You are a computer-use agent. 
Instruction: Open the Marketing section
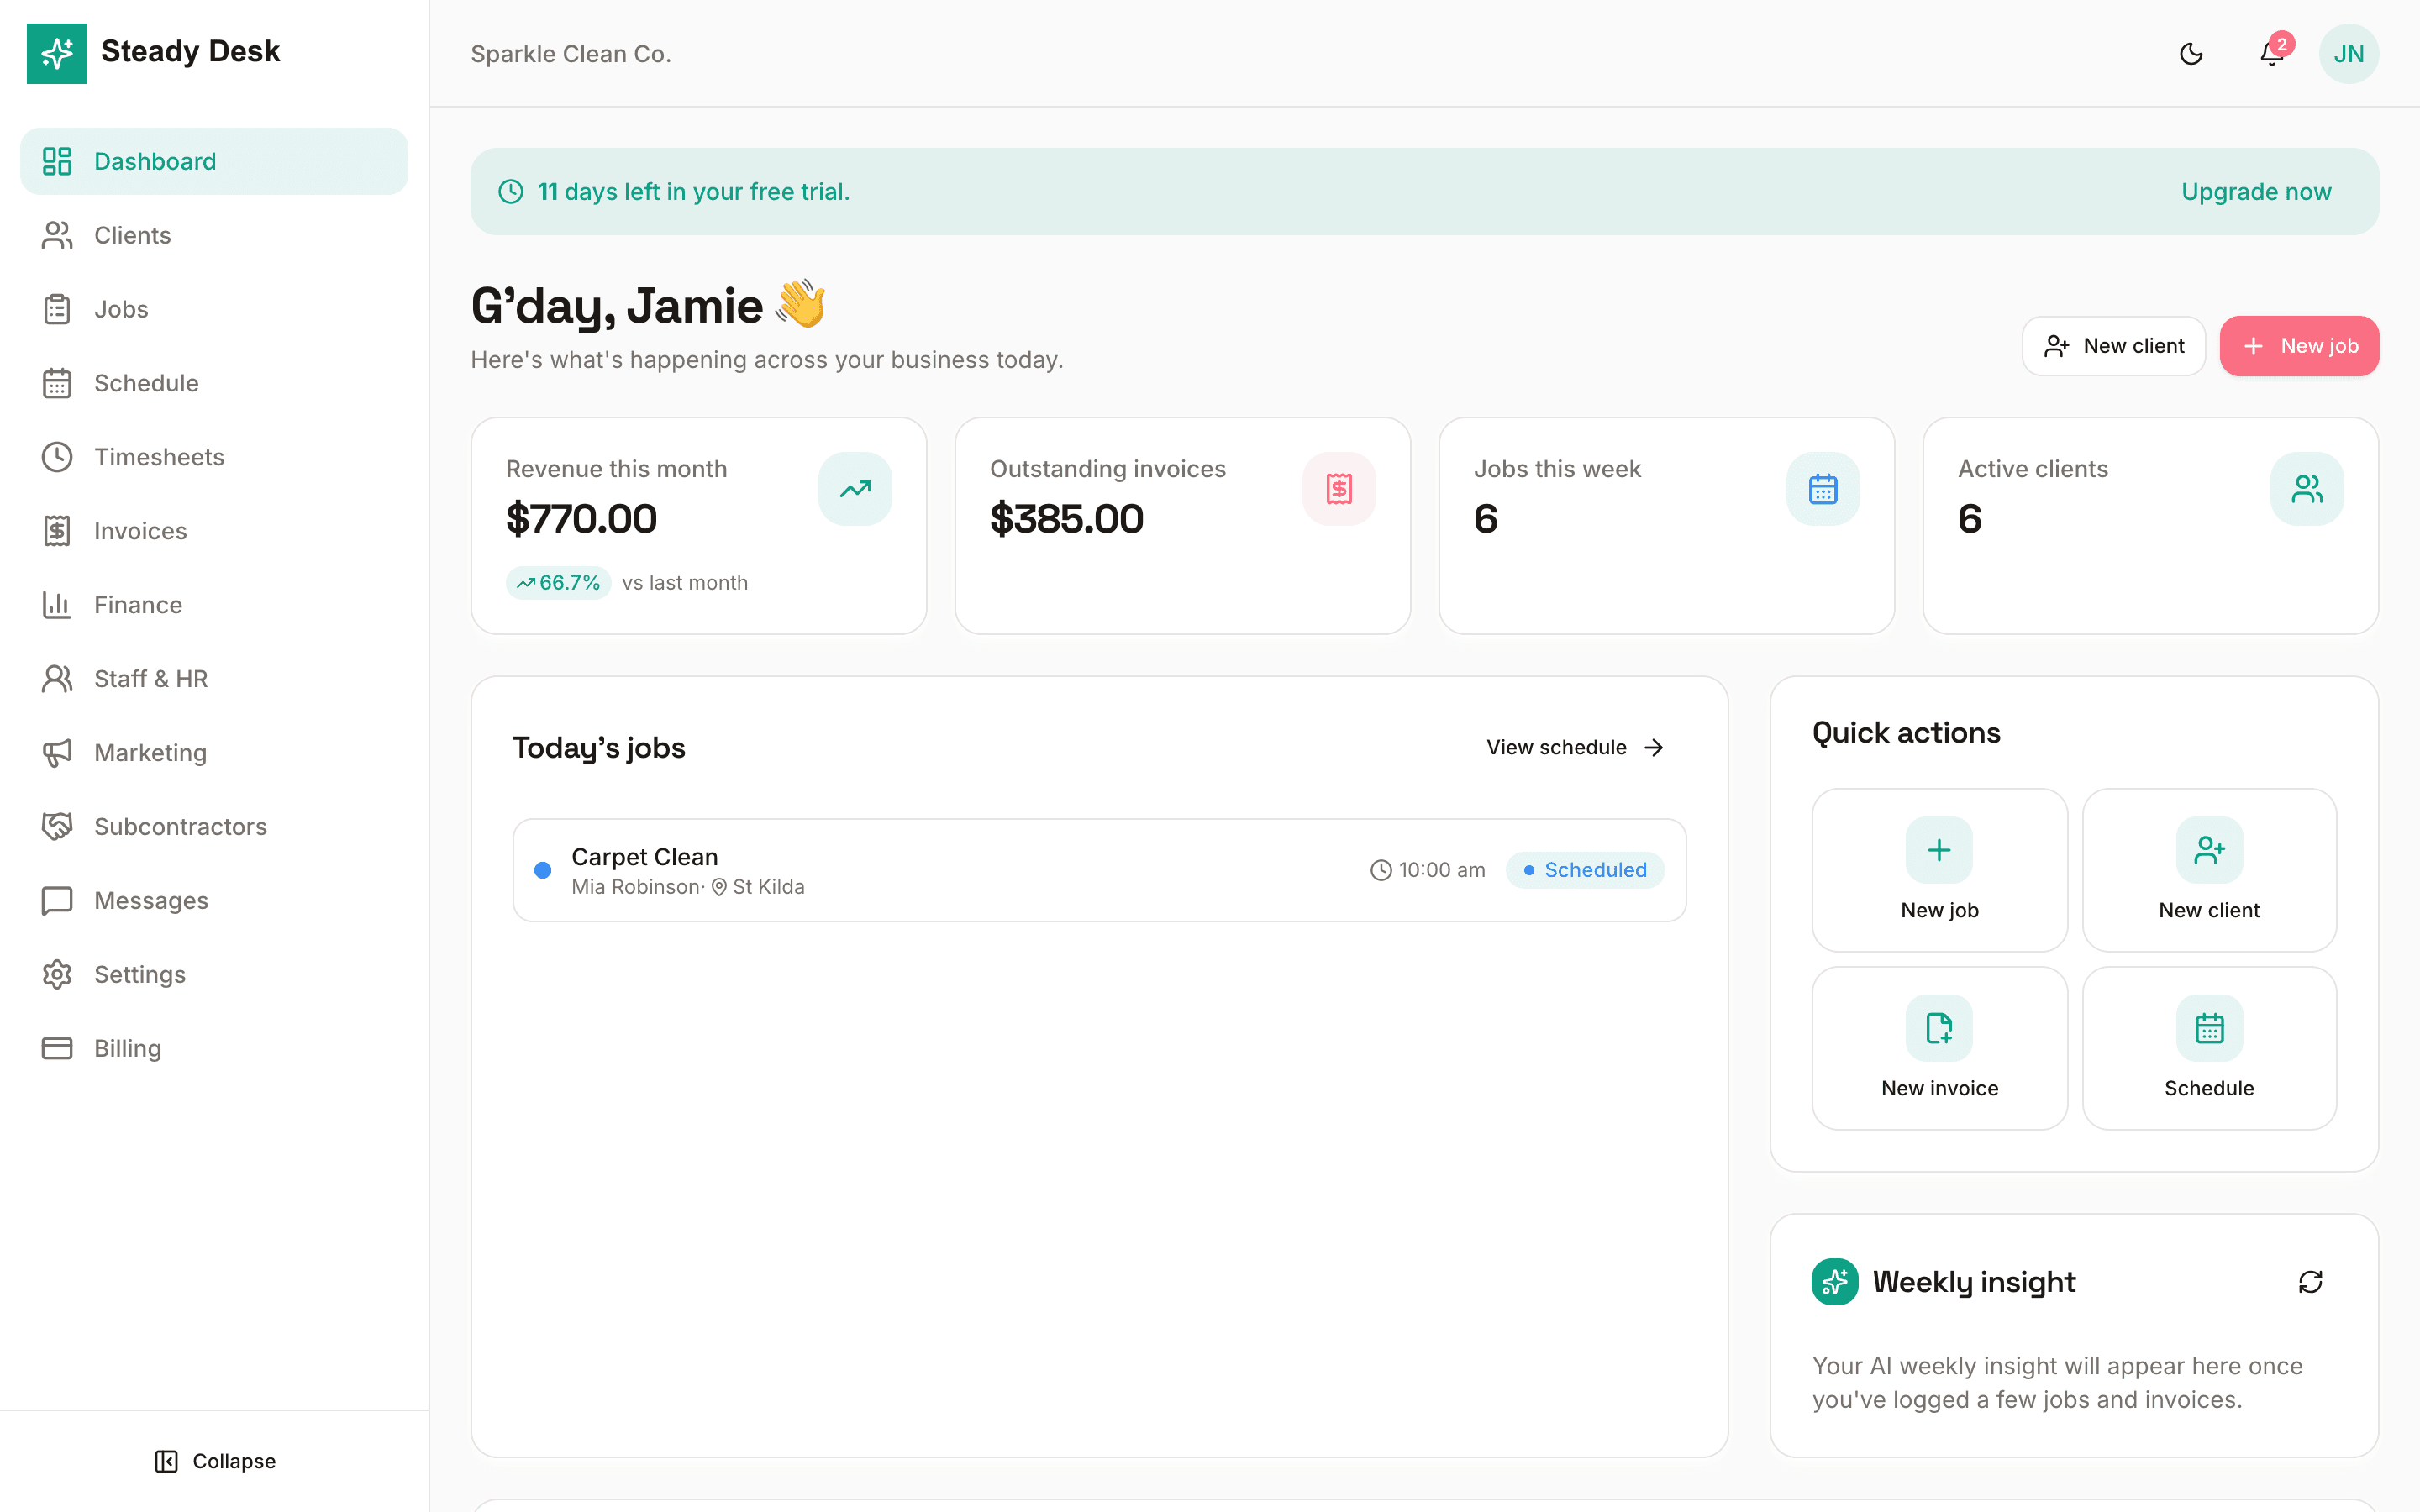(x=214, y=753)
